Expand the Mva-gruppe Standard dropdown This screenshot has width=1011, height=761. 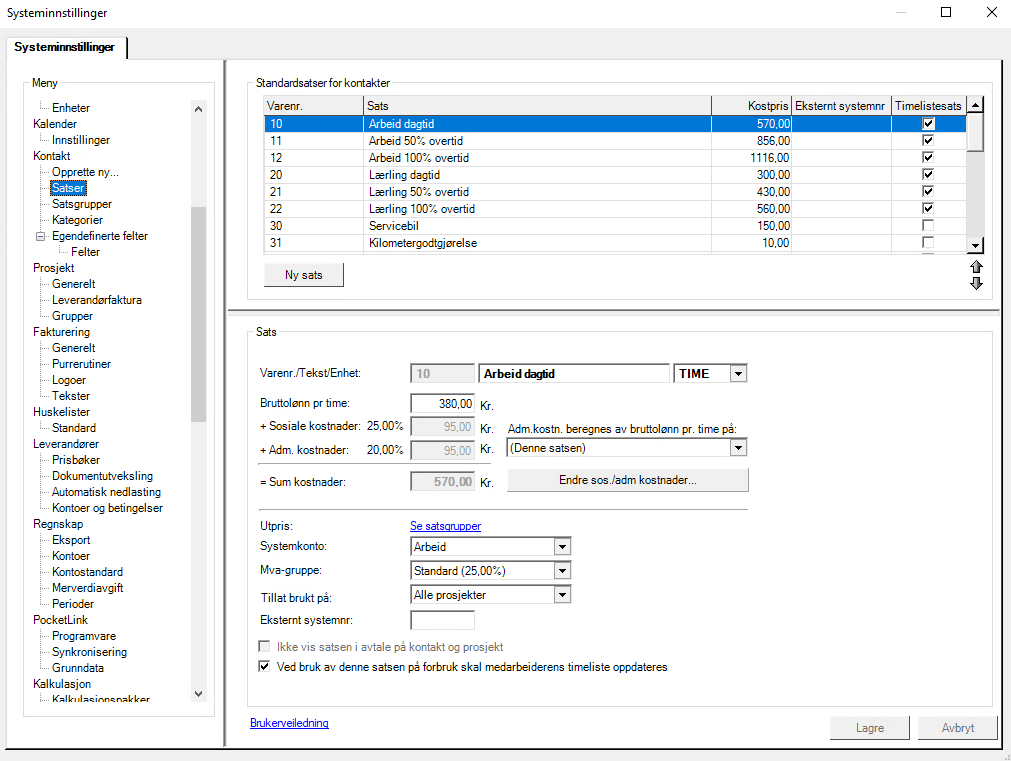(x=562, y=571)
